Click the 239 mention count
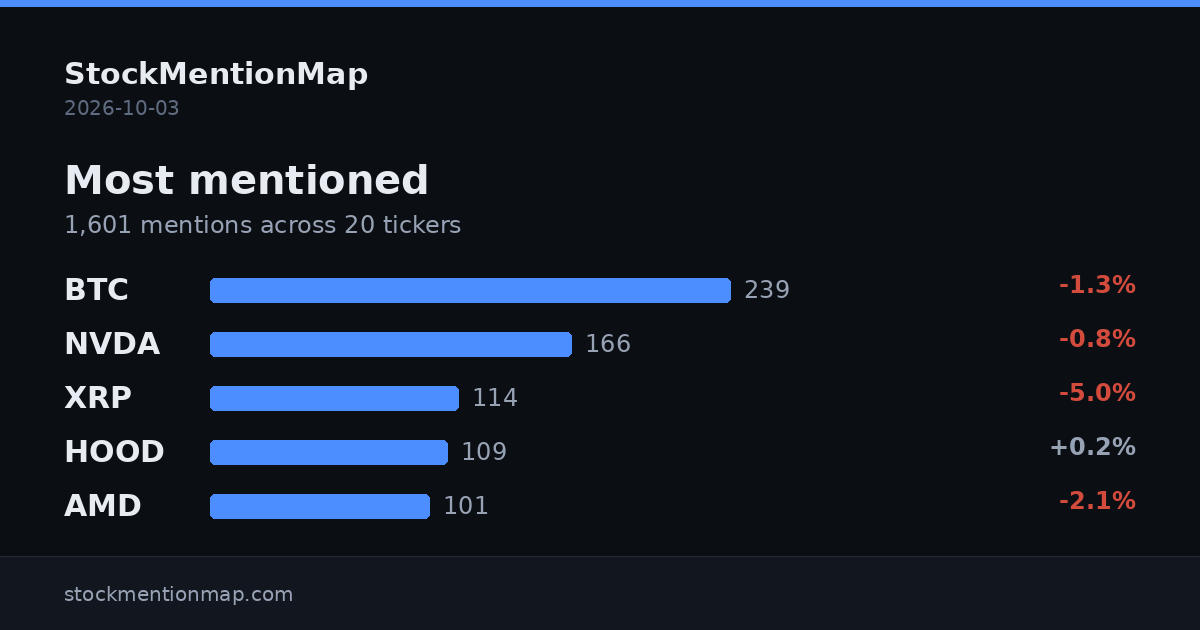 coord(767,290)
